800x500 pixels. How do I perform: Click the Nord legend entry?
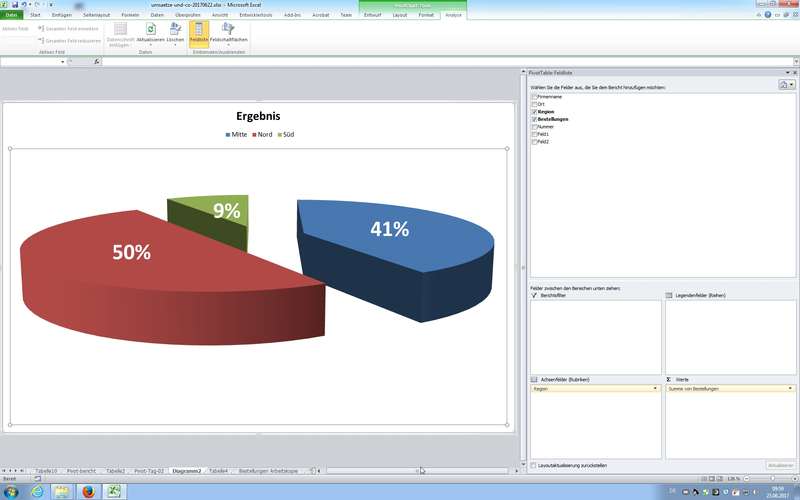tap(262, 135)
